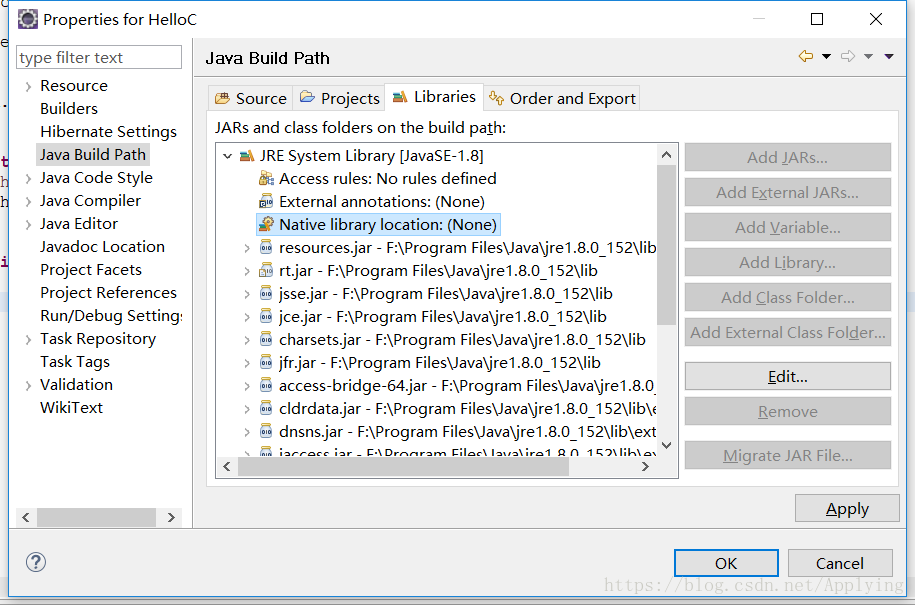Click the sidebar horizontal scrollbar thumb
915x605 pixels.
(x=96, y=517)
